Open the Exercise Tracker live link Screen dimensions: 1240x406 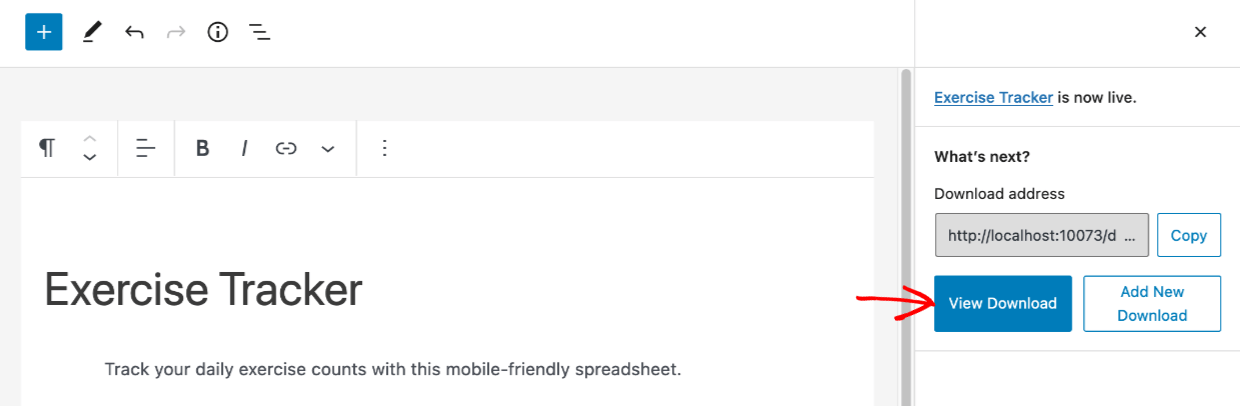[993, 98]
